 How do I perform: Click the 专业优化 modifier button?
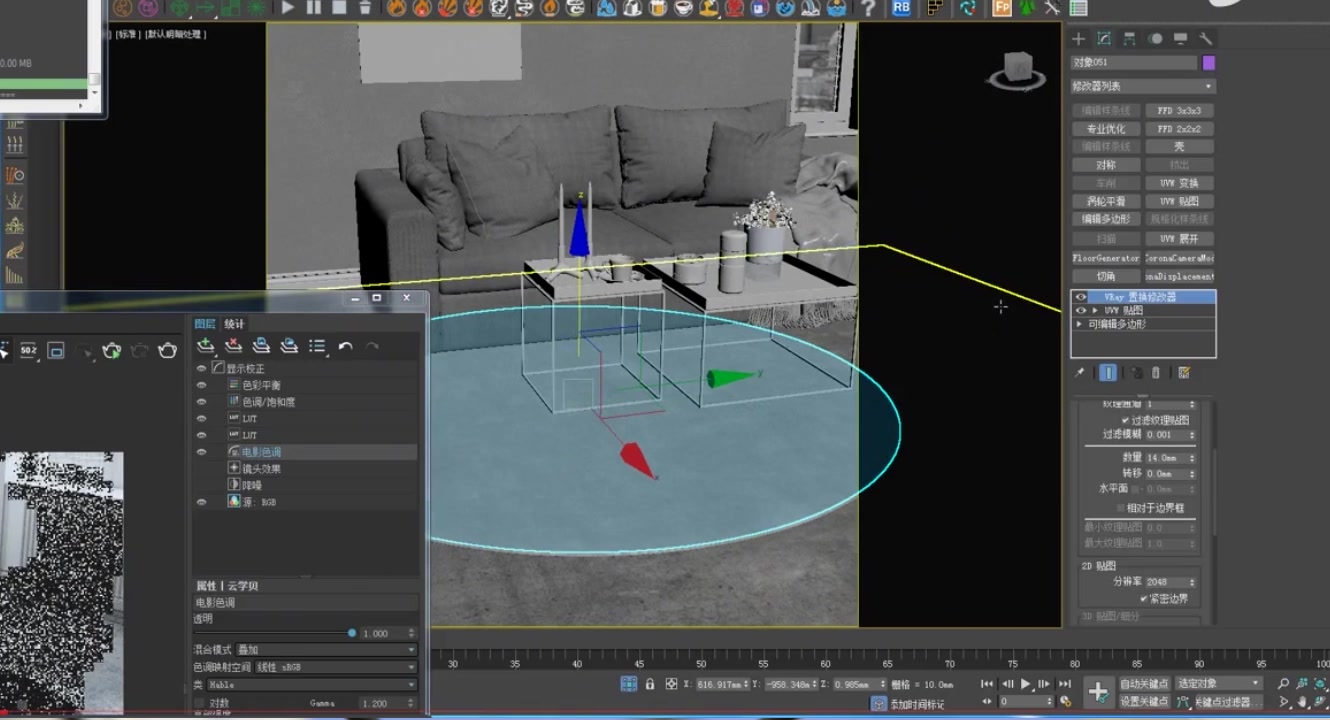[x=1106, y=129]
